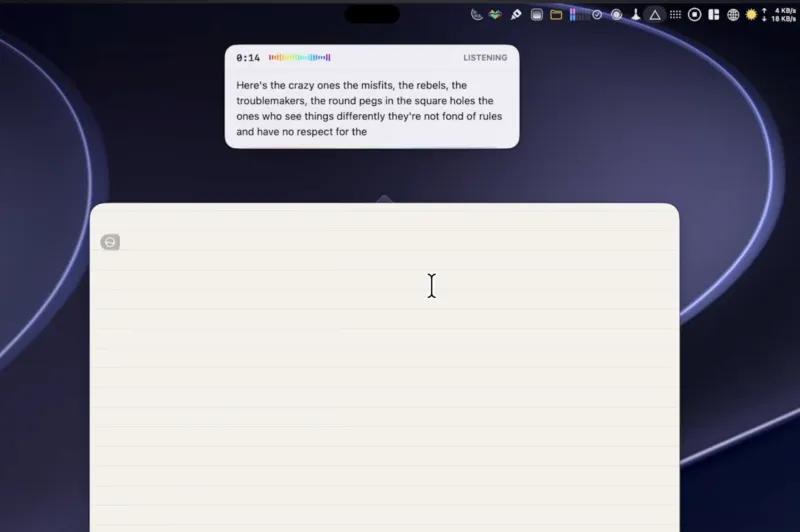Open the rainbow heart menu bar app
This screenshot has width=800, height=532.
pos(495,15)
